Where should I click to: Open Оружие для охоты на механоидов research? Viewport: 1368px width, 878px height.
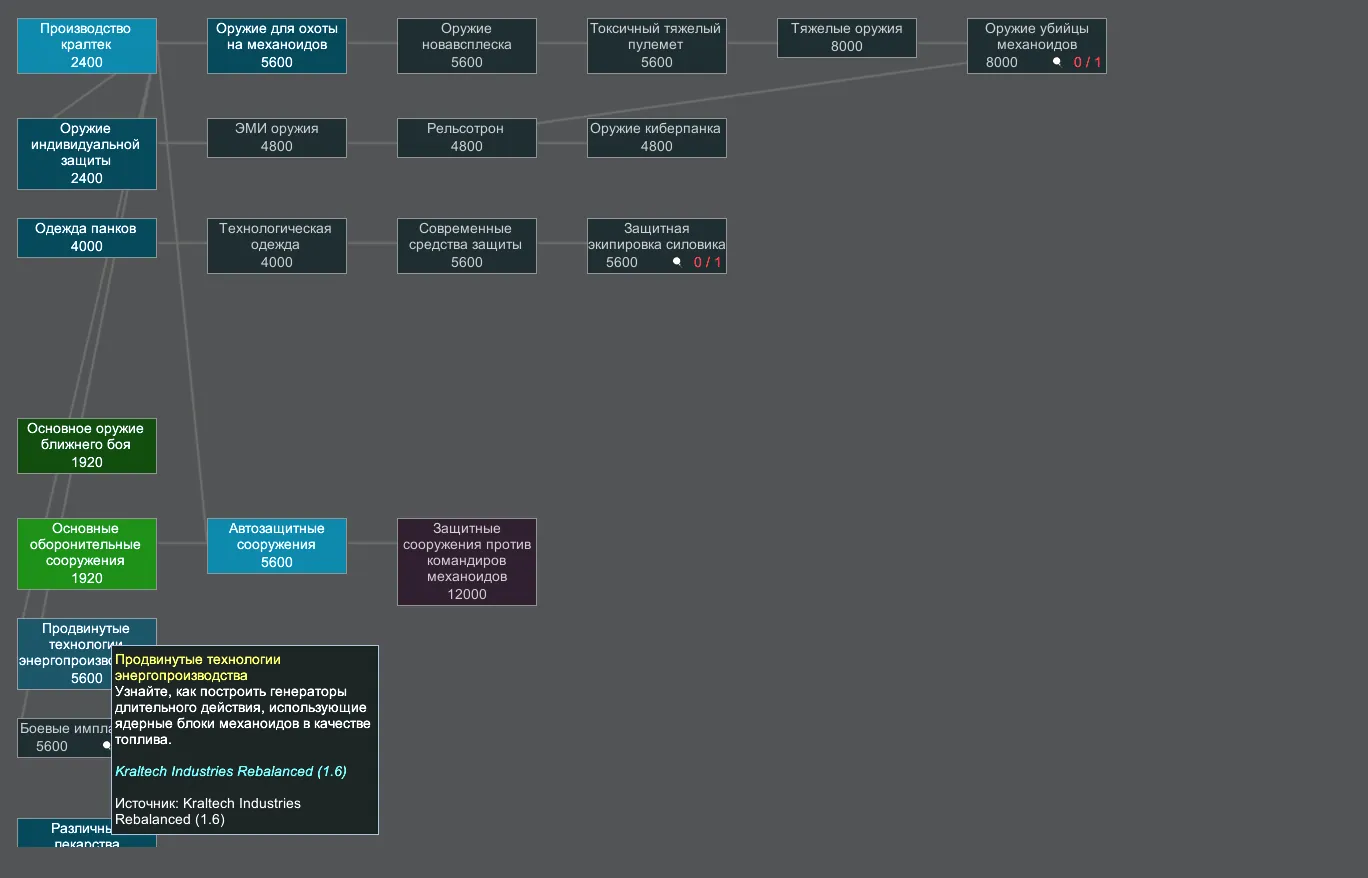click(x=277, y=45)
